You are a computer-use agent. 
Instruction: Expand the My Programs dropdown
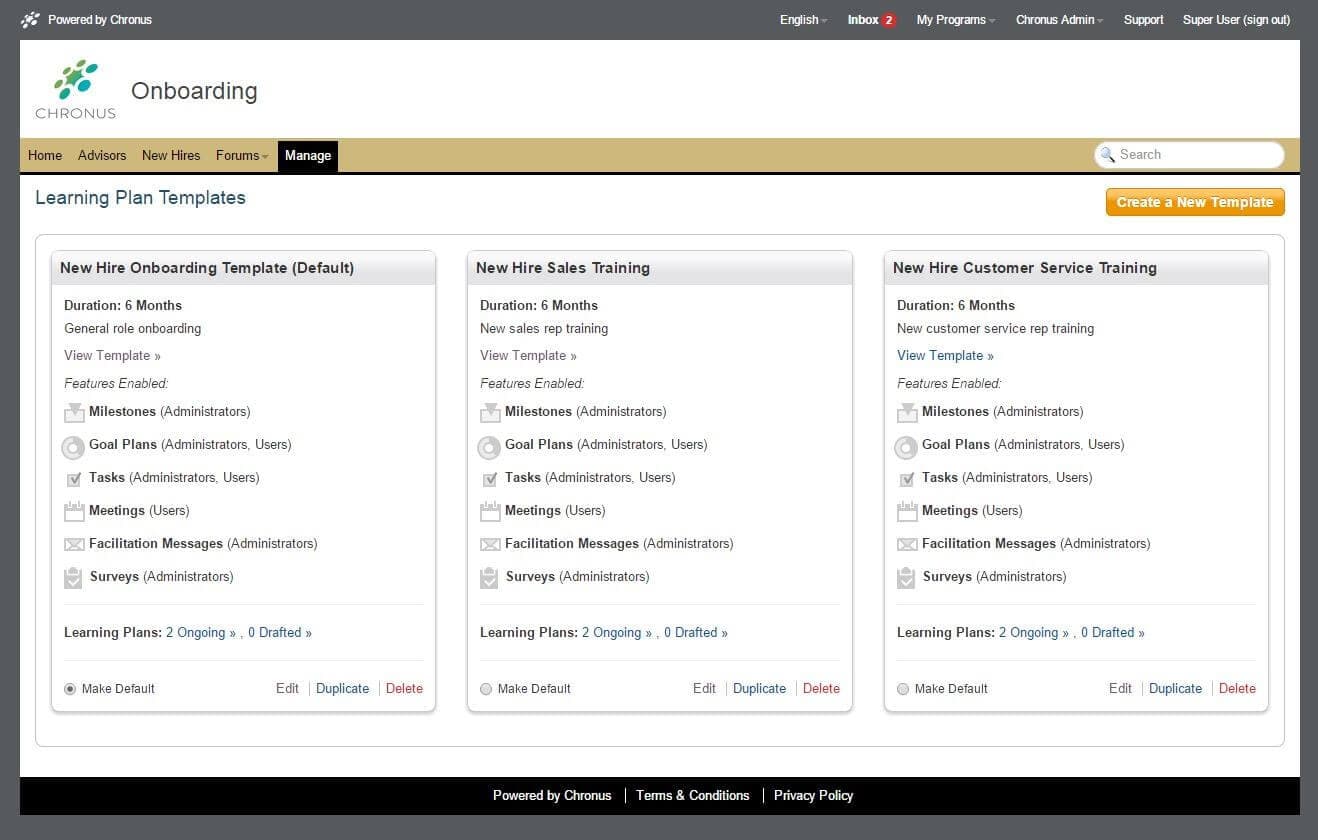point(956,20)
